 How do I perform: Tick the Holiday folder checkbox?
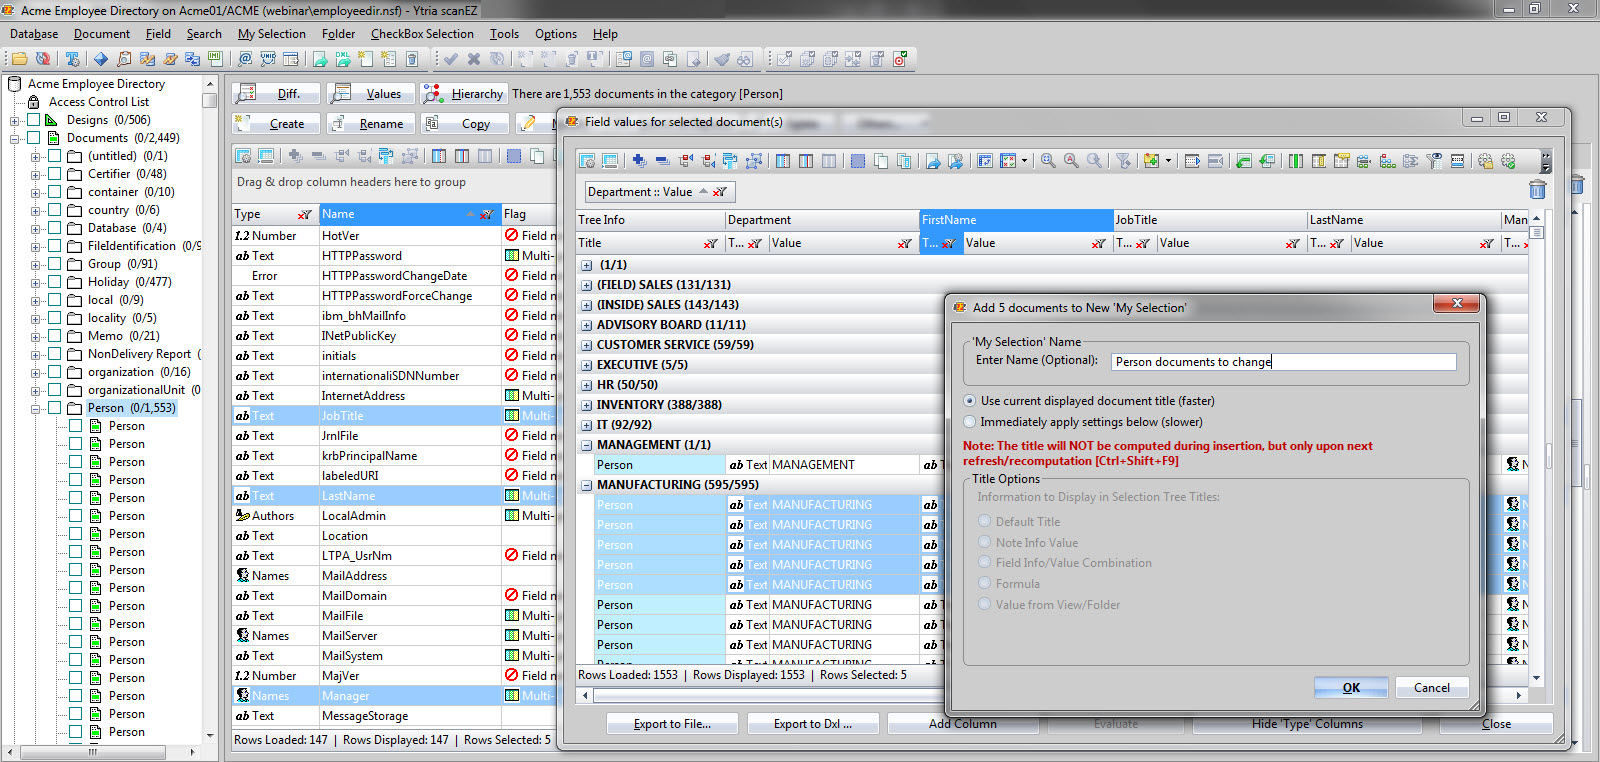coord(55,282)
